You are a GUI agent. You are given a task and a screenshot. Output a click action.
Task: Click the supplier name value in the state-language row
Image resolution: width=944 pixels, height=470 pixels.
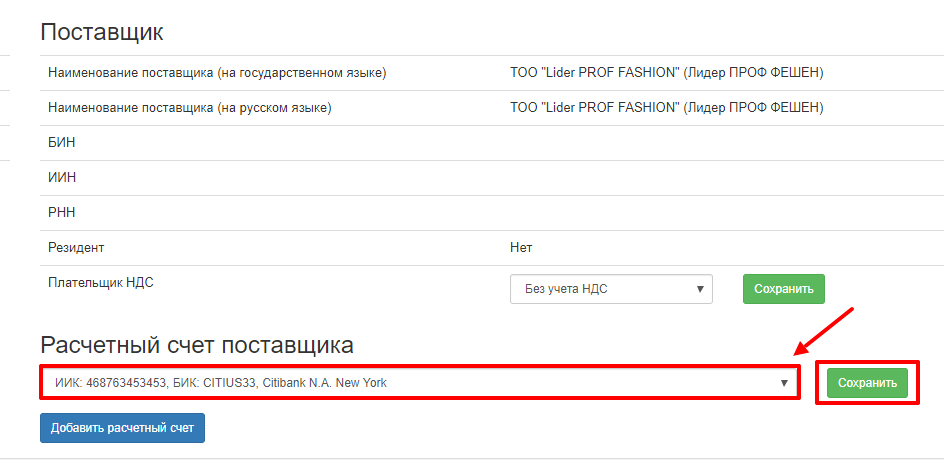click(x=666, y=73)
